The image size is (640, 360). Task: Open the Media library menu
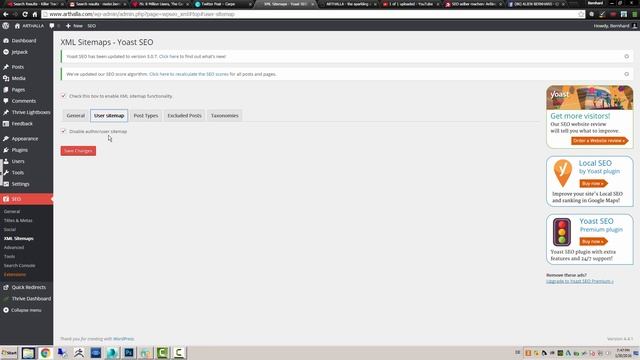18,78
